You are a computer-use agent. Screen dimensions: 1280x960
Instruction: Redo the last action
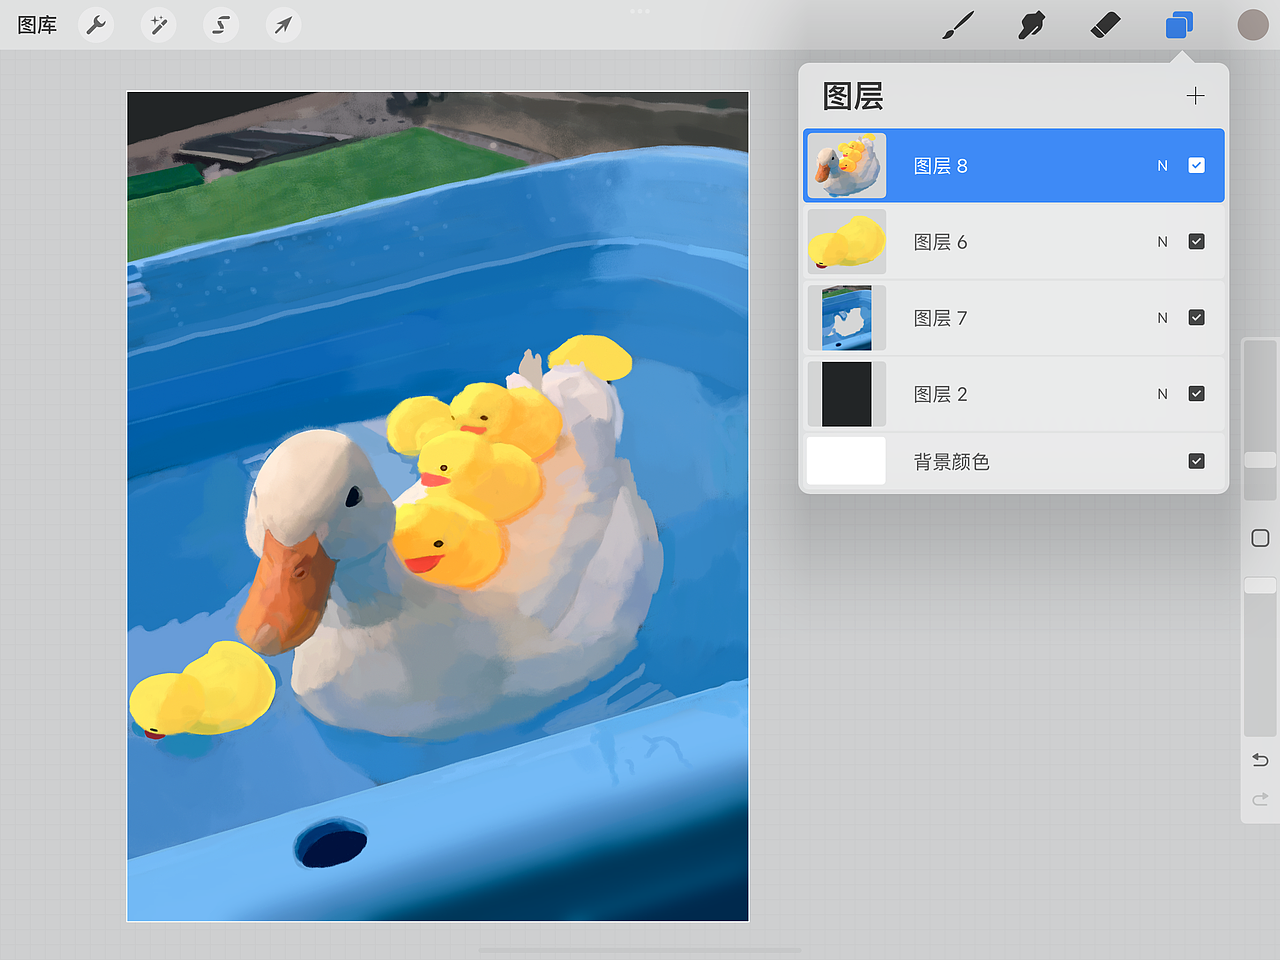(x=1260, y=799)
